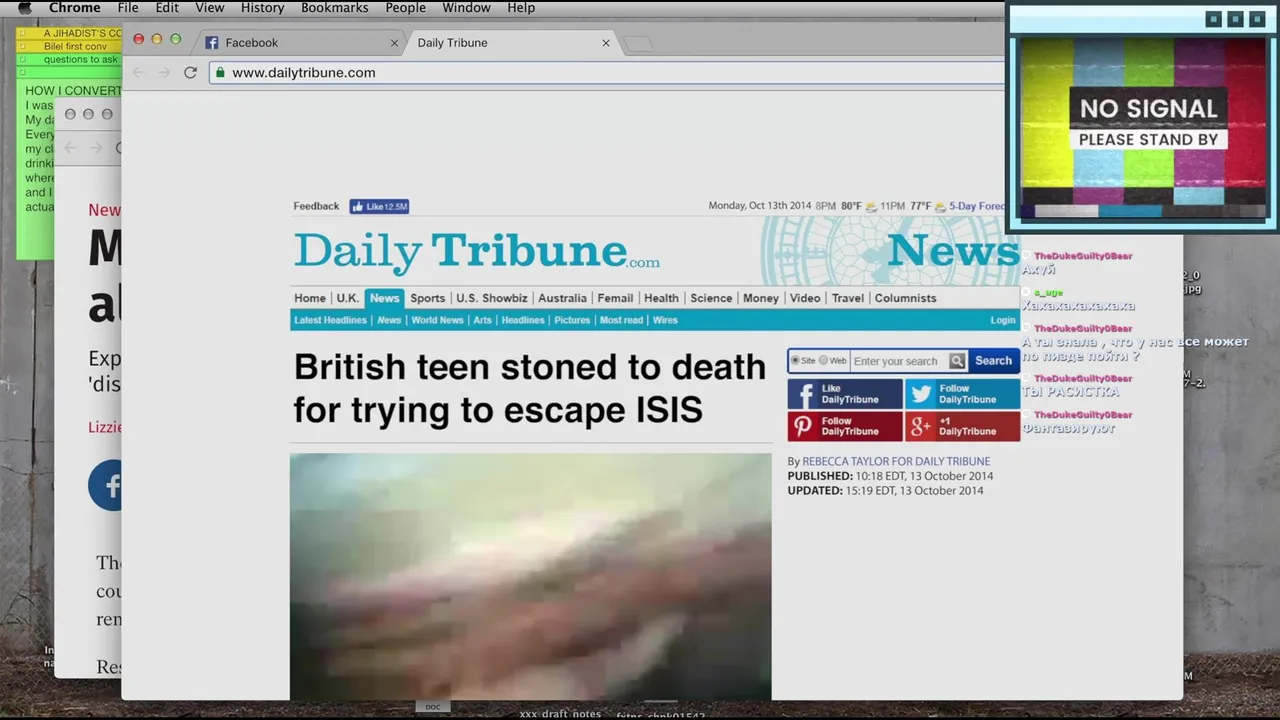
Task: Go to the Columnists section
Action: point(905,298)
